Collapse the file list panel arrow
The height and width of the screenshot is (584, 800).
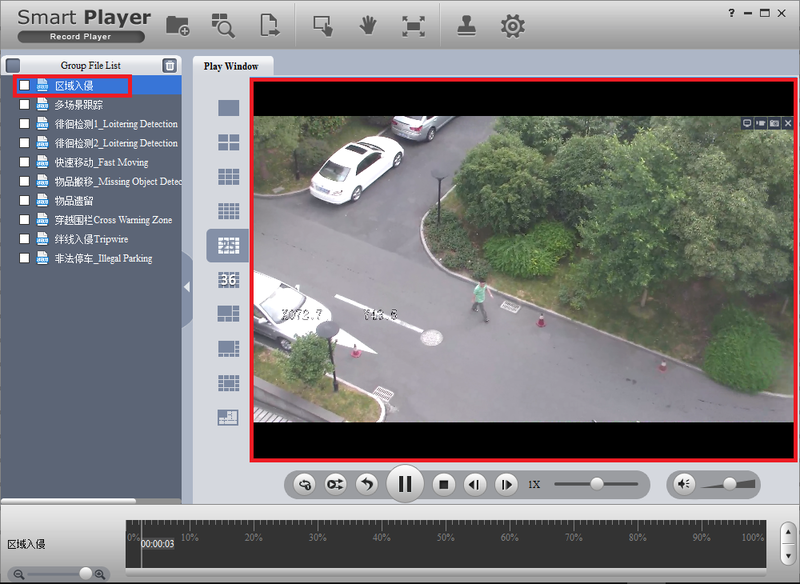(187, 287)
